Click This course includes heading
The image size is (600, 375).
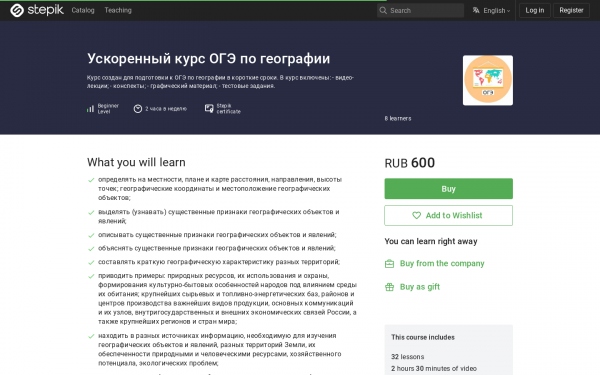point(423,337)
